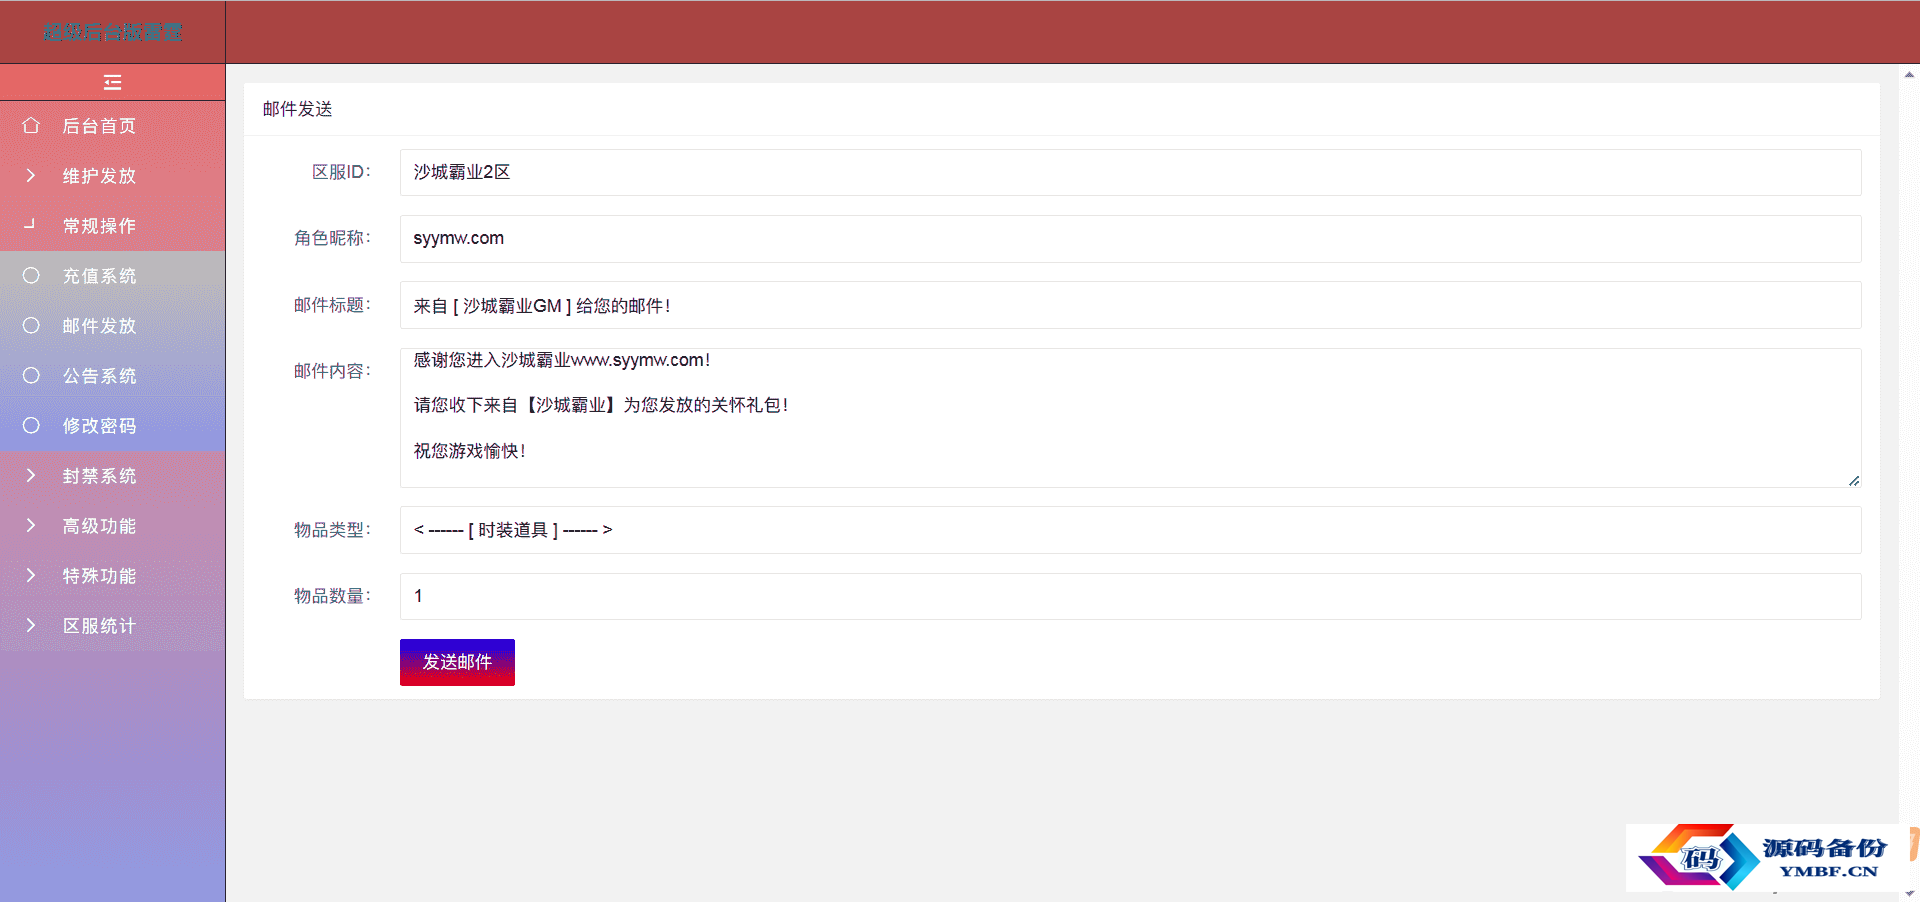Click the 区服ID: label
Viewport: 1920px width, 902px height.
click(x=341, y=172)
